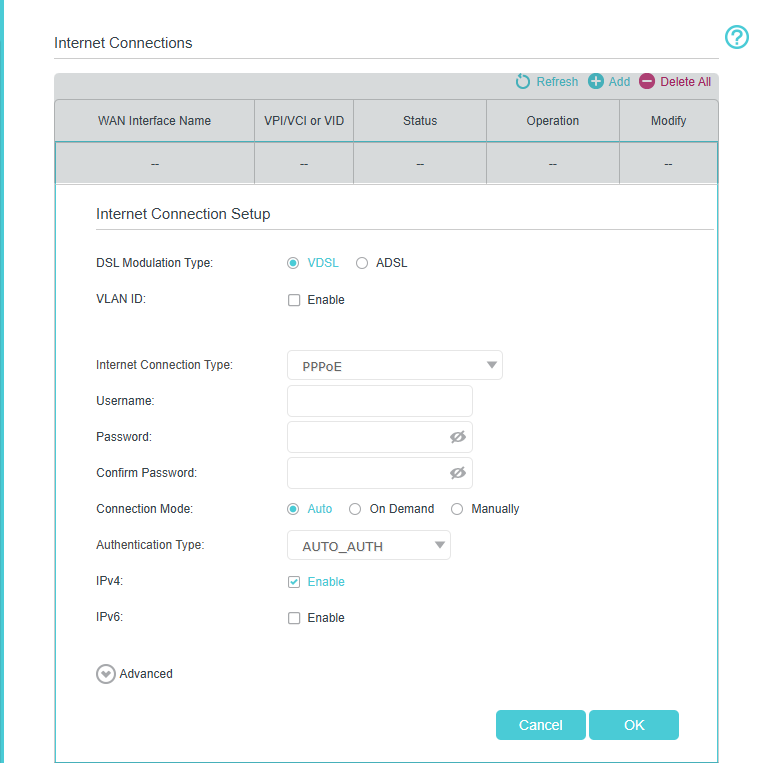Open the help question mark icon
This screenshot has width=769, height=763.
pos(736,38)
